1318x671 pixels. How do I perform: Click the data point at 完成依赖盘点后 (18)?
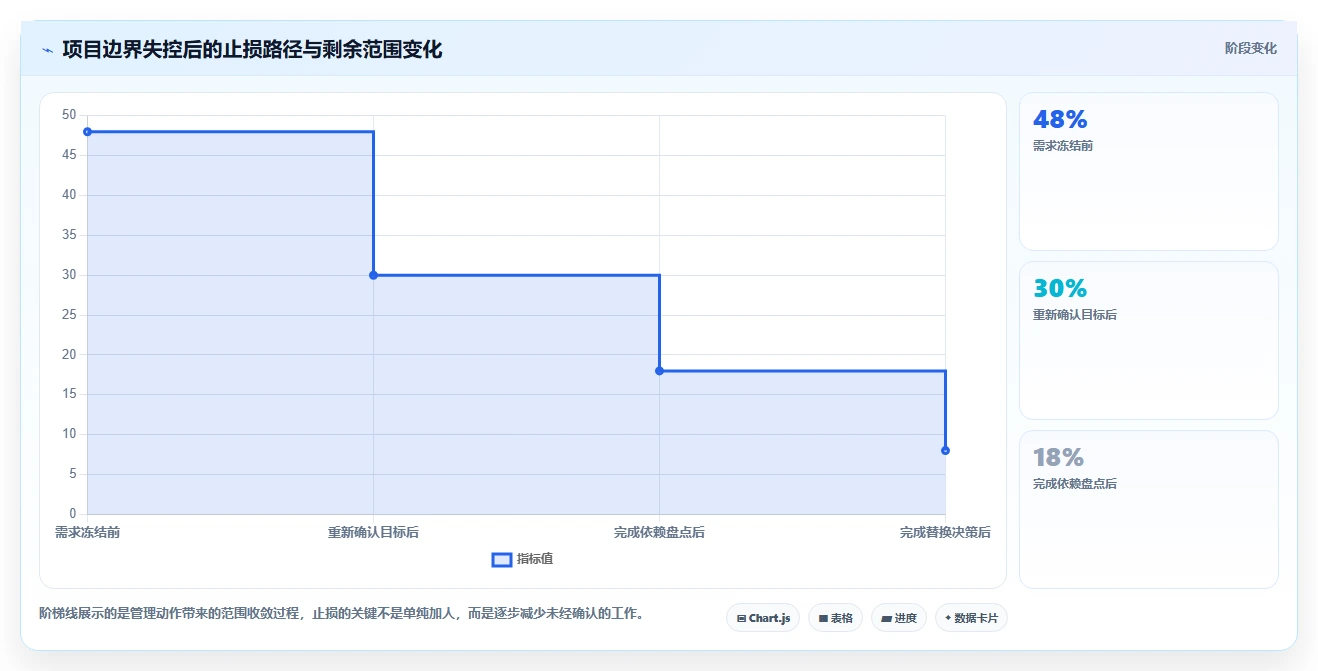659,371
